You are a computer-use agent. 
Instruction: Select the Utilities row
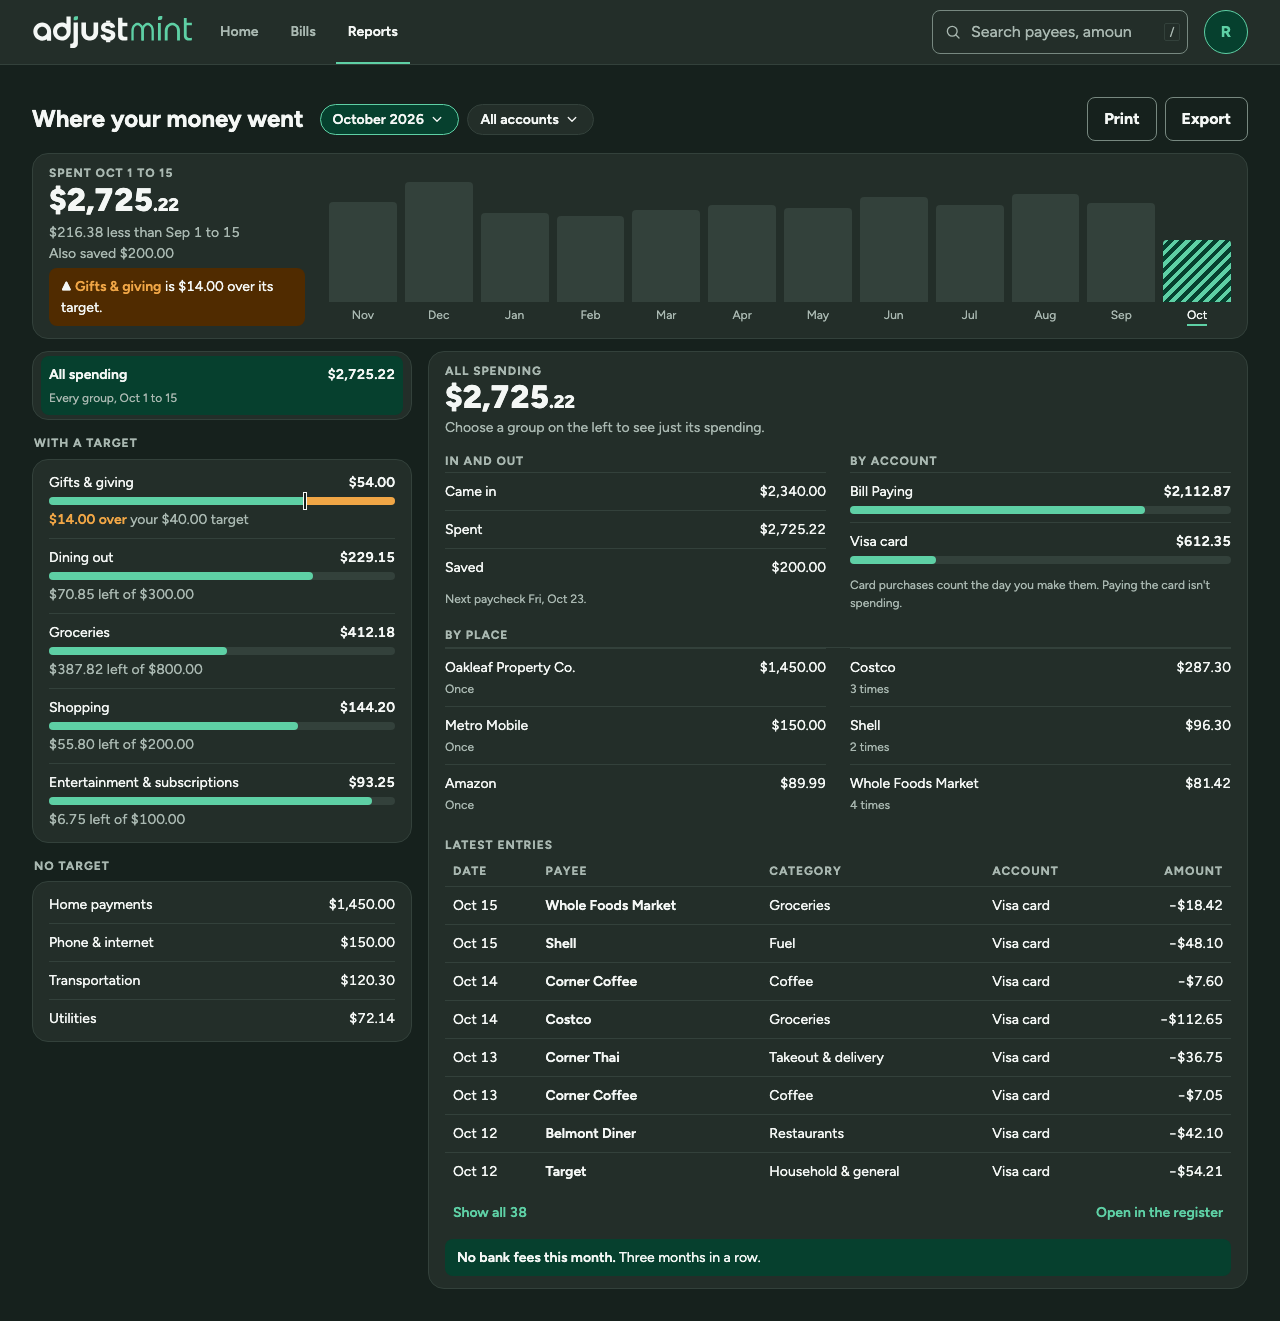pos(222,1018)
